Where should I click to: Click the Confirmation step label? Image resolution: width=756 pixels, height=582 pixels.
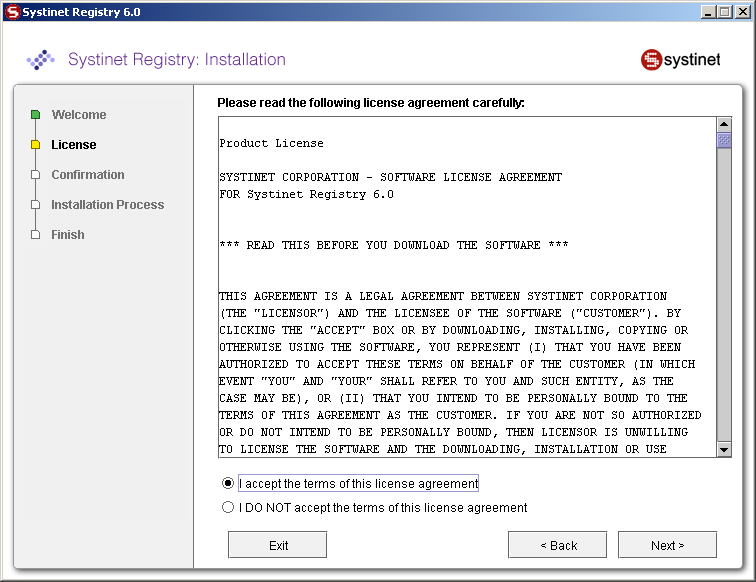point(88,175)
